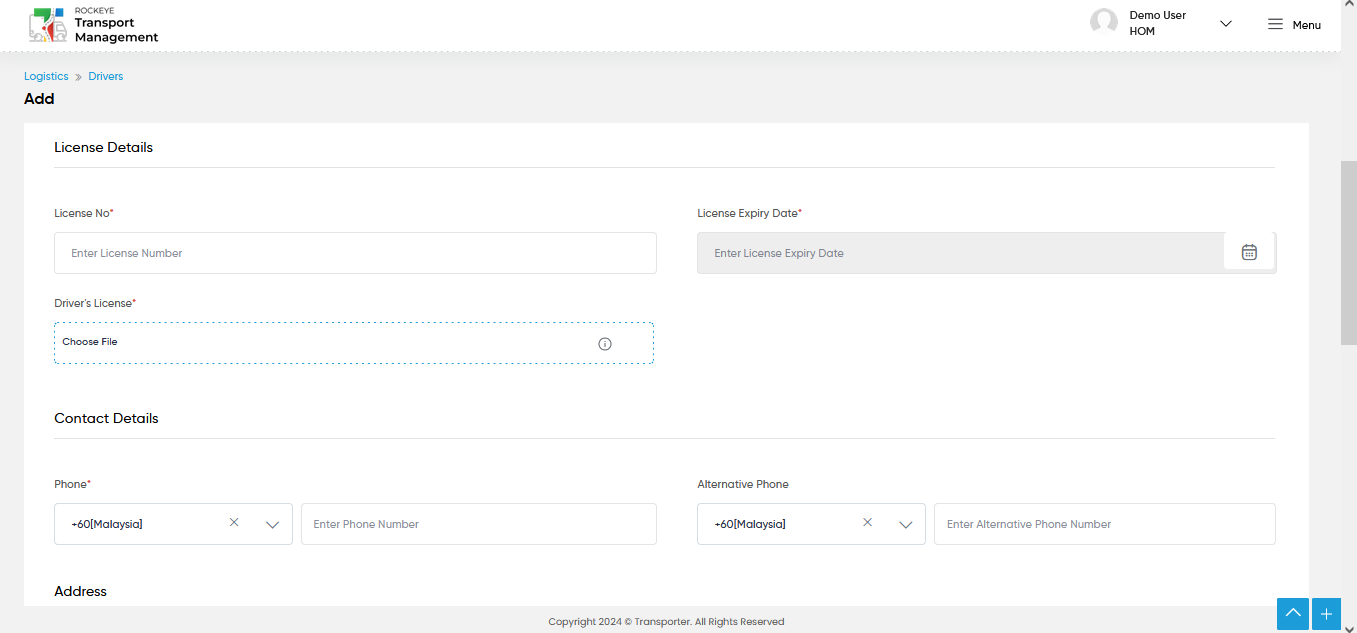
Task: Go to Logistics breadcrumb link
Action: 46,76
